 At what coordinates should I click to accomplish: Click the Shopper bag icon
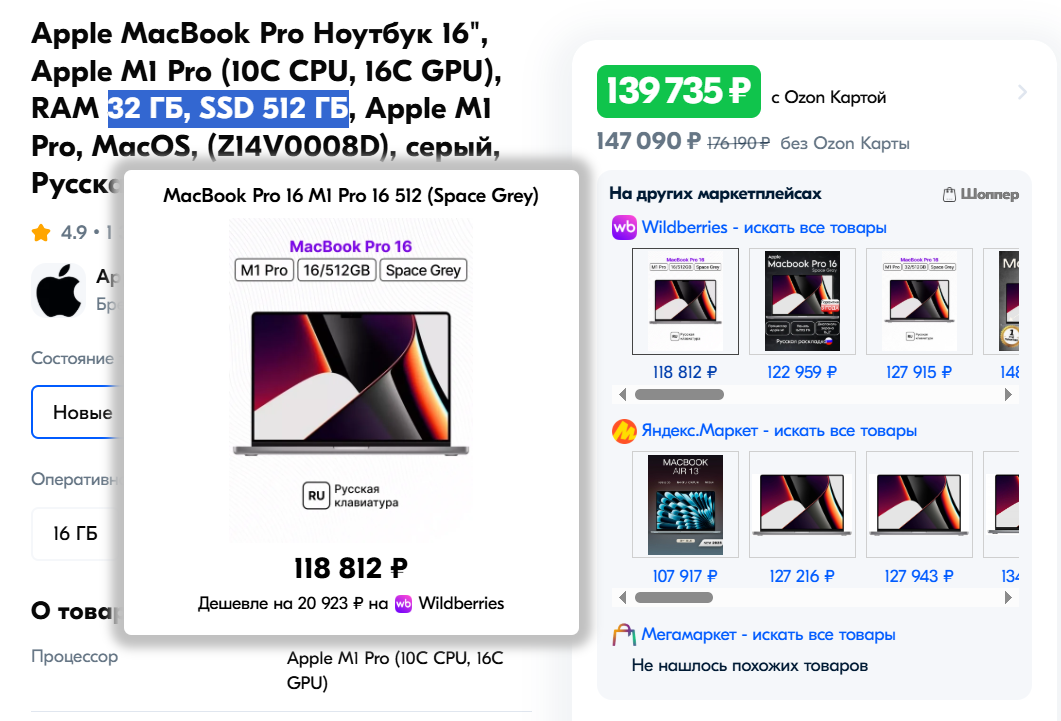tap(949, 194)
